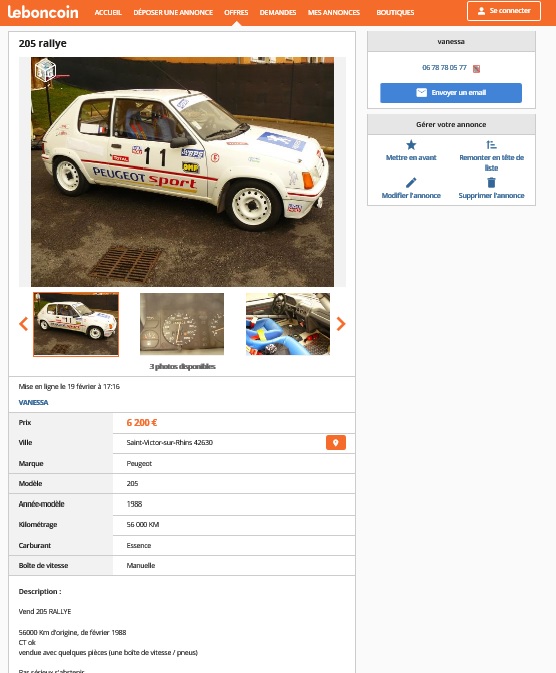
Task: Click the 360 view cube icon on photo
Action: [45, 70]
